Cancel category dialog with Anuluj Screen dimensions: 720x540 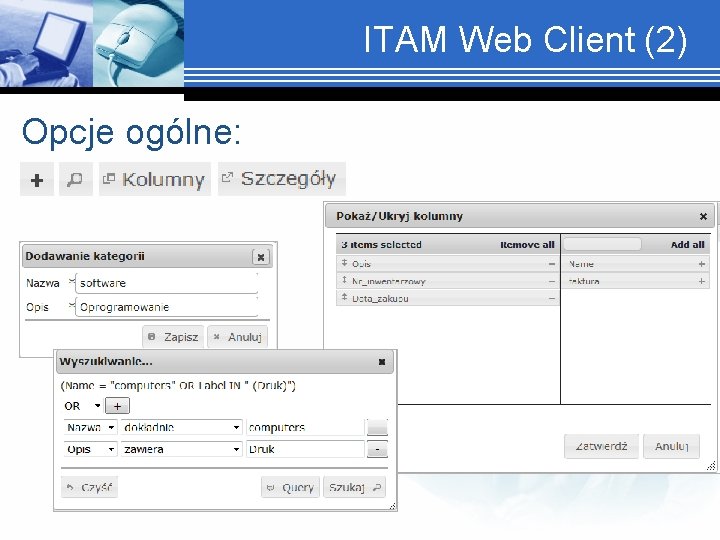pos(237,337)
